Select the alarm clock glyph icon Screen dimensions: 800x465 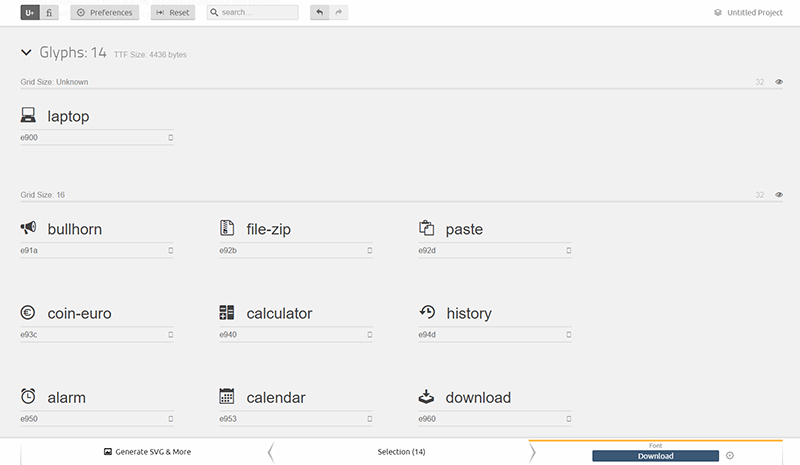tap(28, 396)
